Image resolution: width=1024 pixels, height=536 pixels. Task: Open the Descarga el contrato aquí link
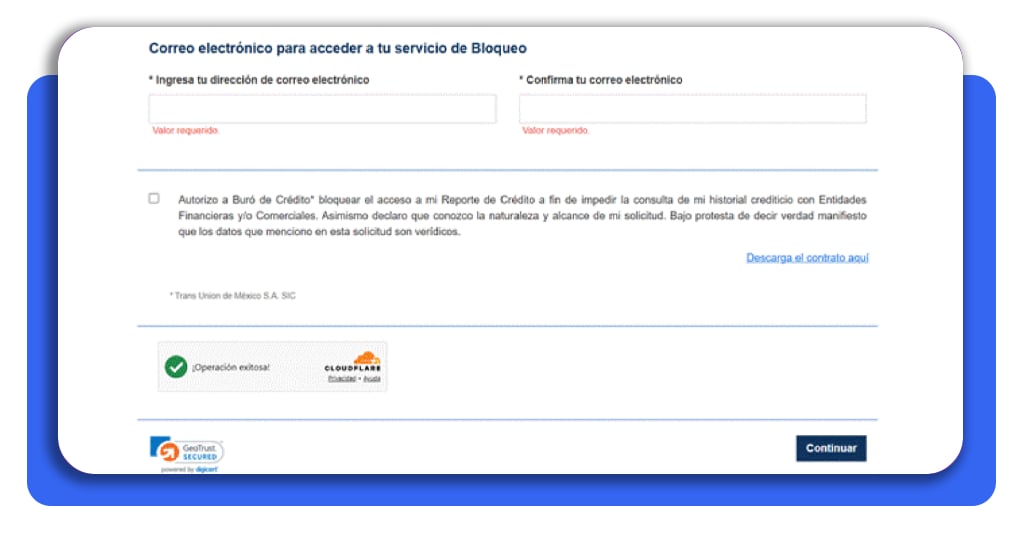coord(807,258)
